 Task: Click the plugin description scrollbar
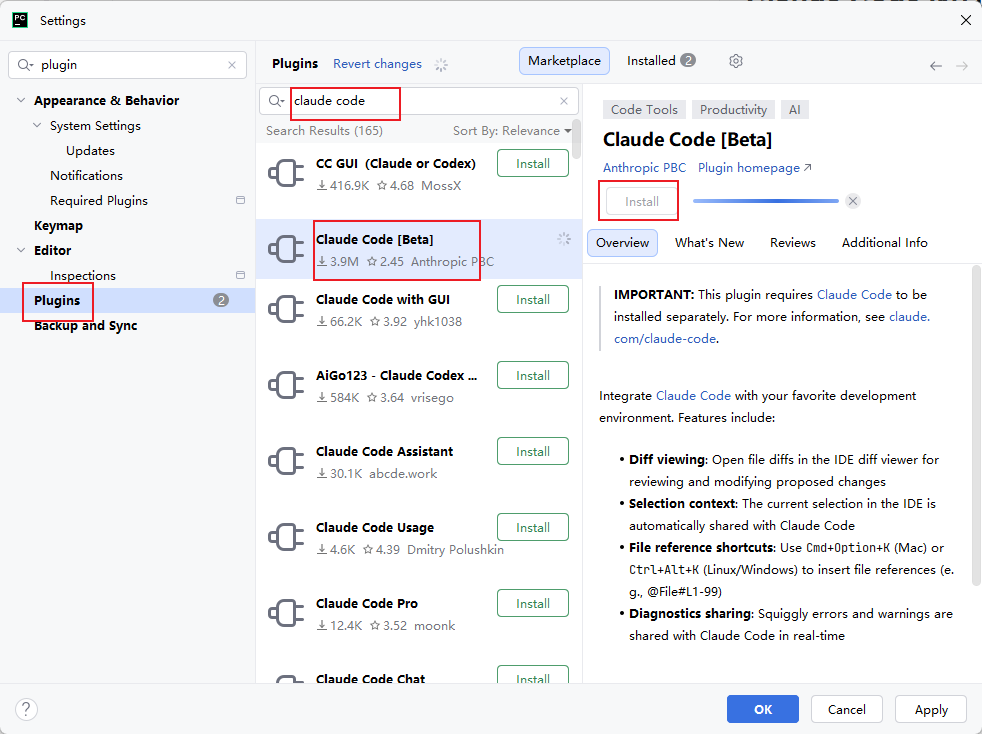(x=975, y=426)
